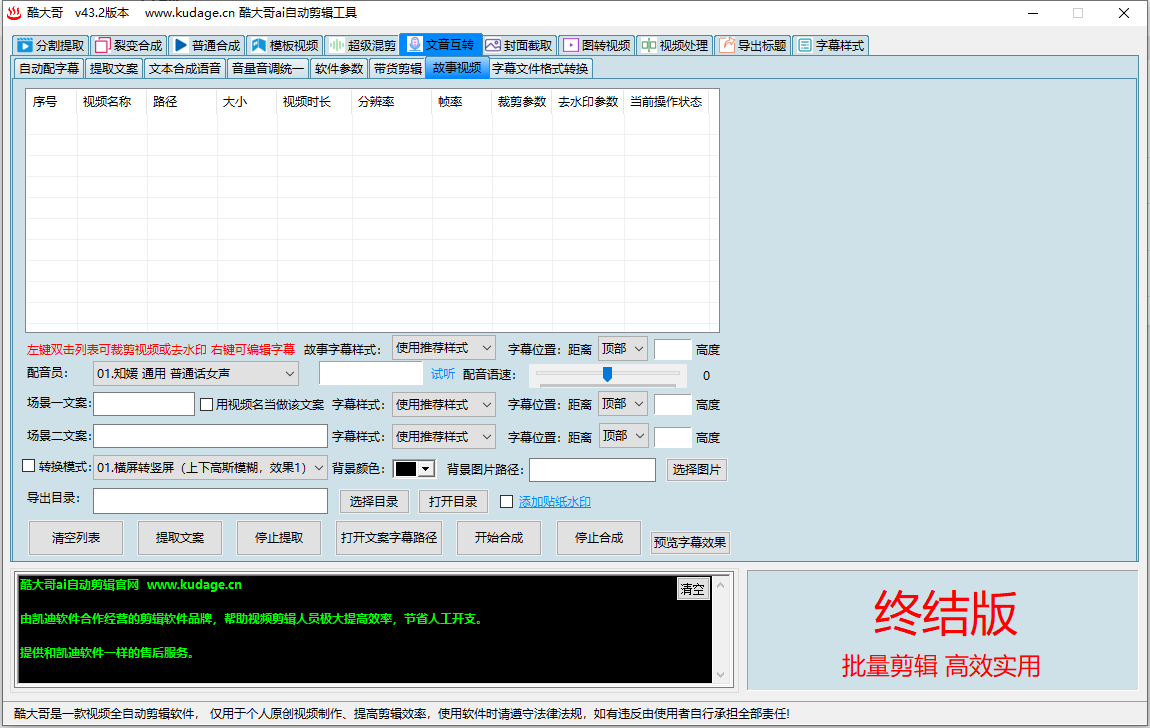
Task: Enable the 添加贴纸水印 checkbox
Action: (506, 501)
